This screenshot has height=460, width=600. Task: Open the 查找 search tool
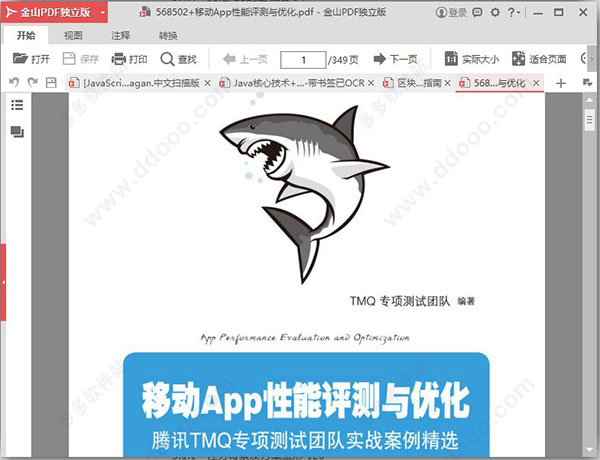[178, 59]
